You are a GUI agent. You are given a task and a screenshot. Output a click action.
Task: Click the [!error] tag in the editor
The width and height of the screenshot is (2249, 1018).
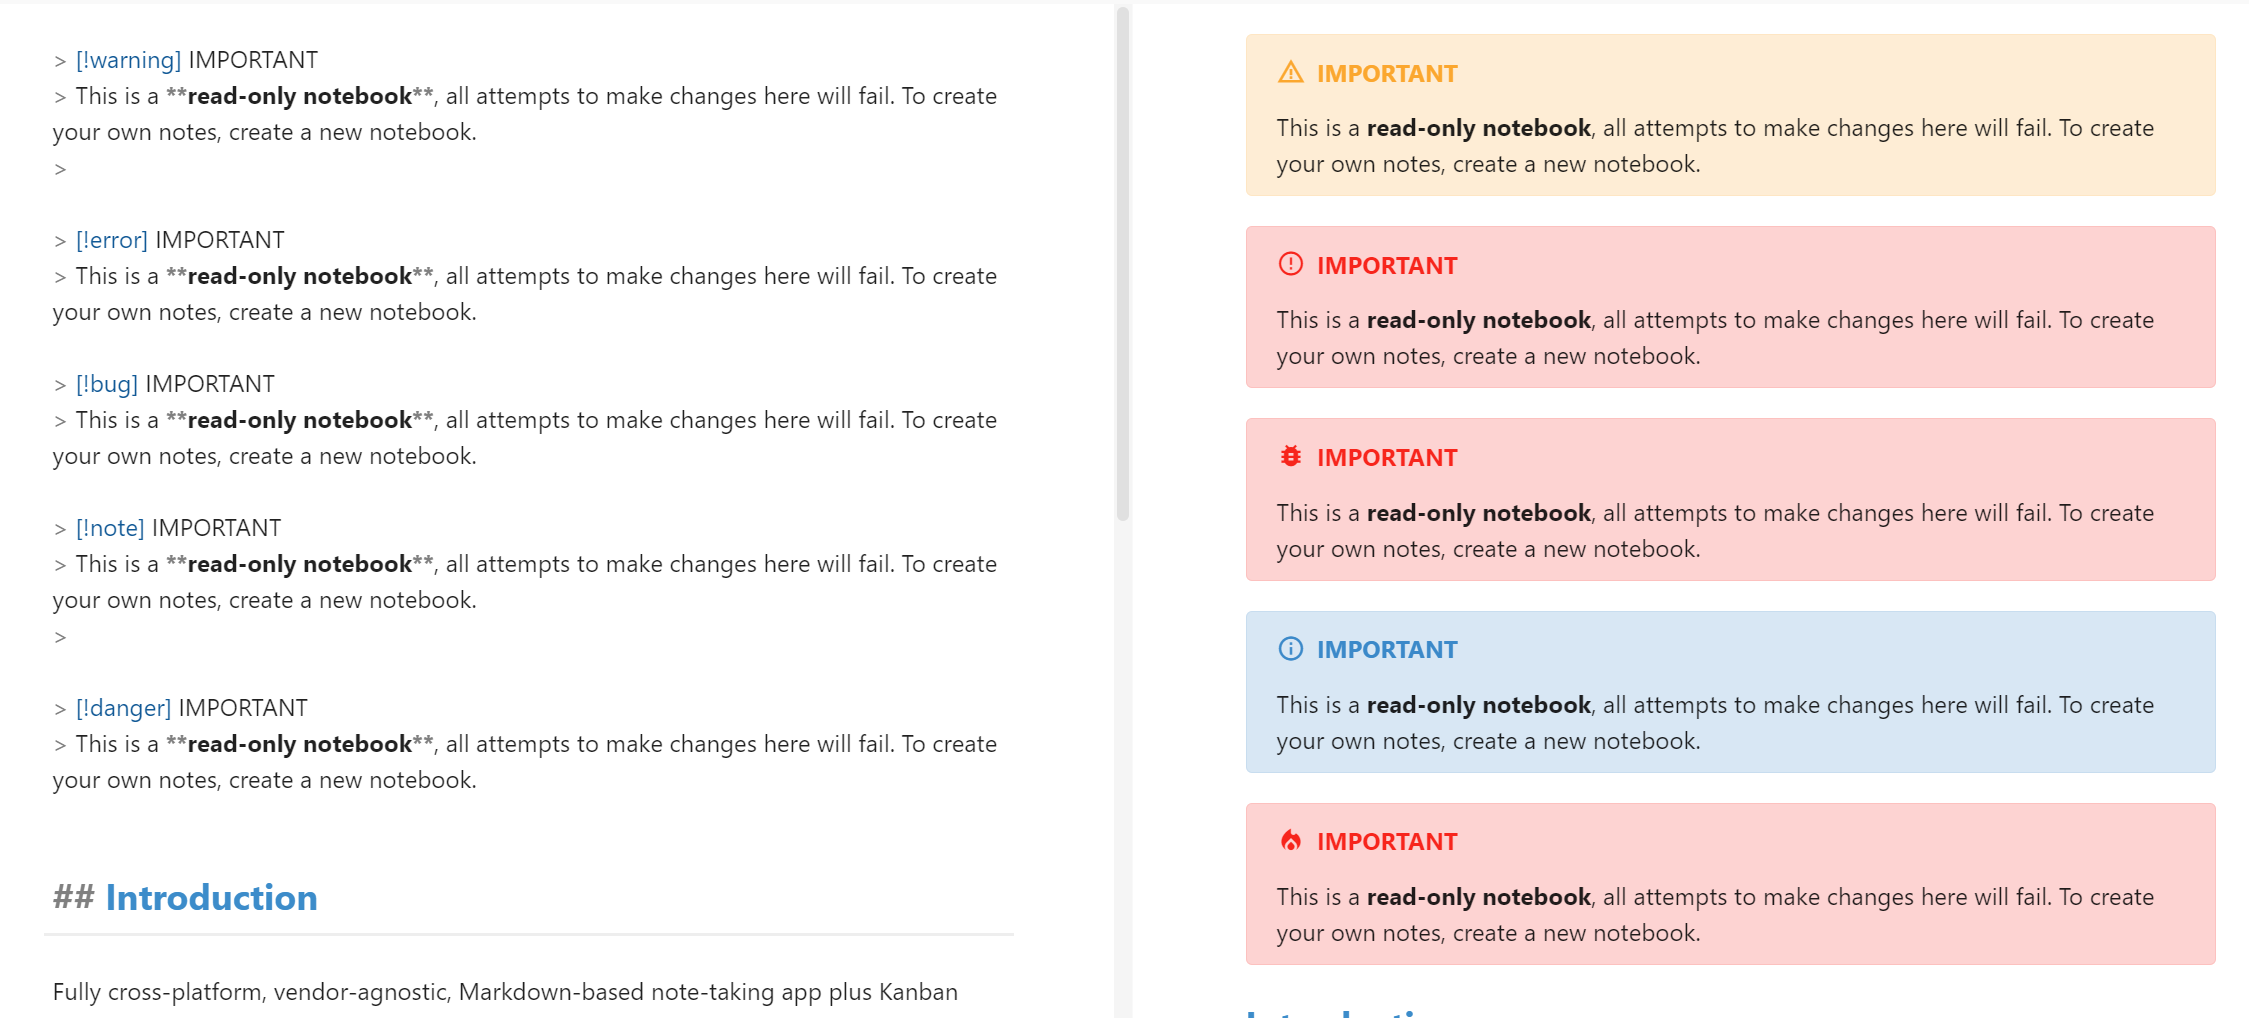pyautogui.click(x=112, y=240)
